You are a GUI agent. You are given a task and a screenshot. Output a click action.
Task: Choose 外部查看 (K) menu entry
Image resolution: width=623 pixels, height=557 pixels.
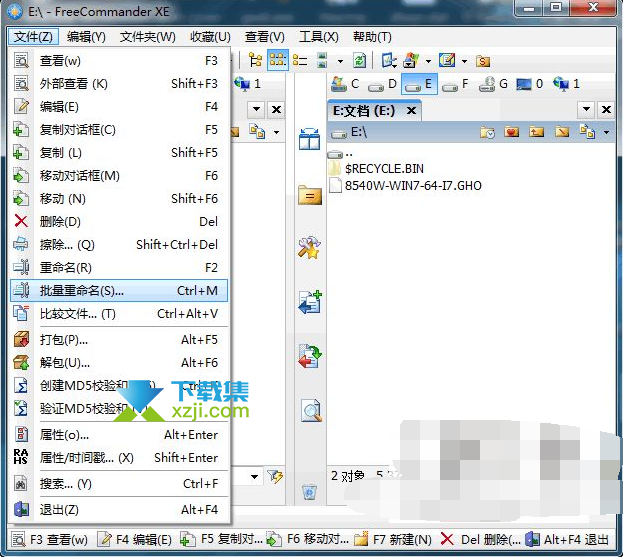pos(119,84)
